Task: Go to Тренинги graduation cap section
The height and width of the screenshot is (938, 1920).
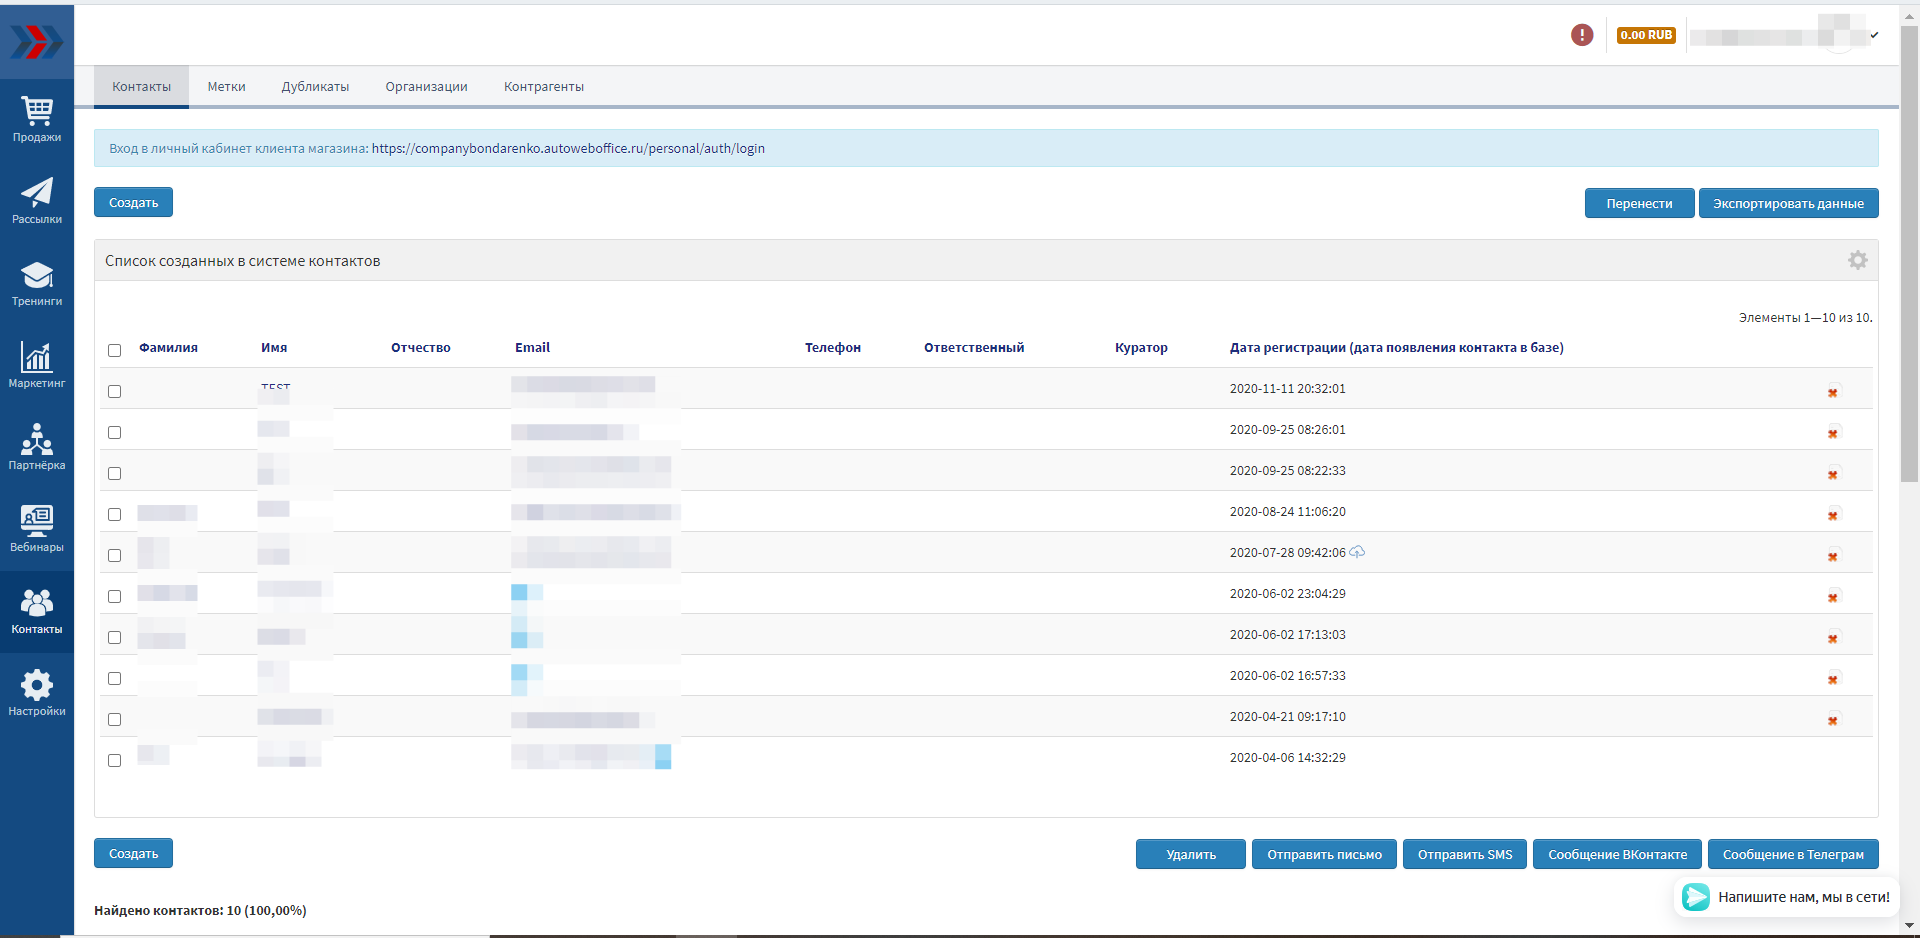Action: (x=37, y=283)
